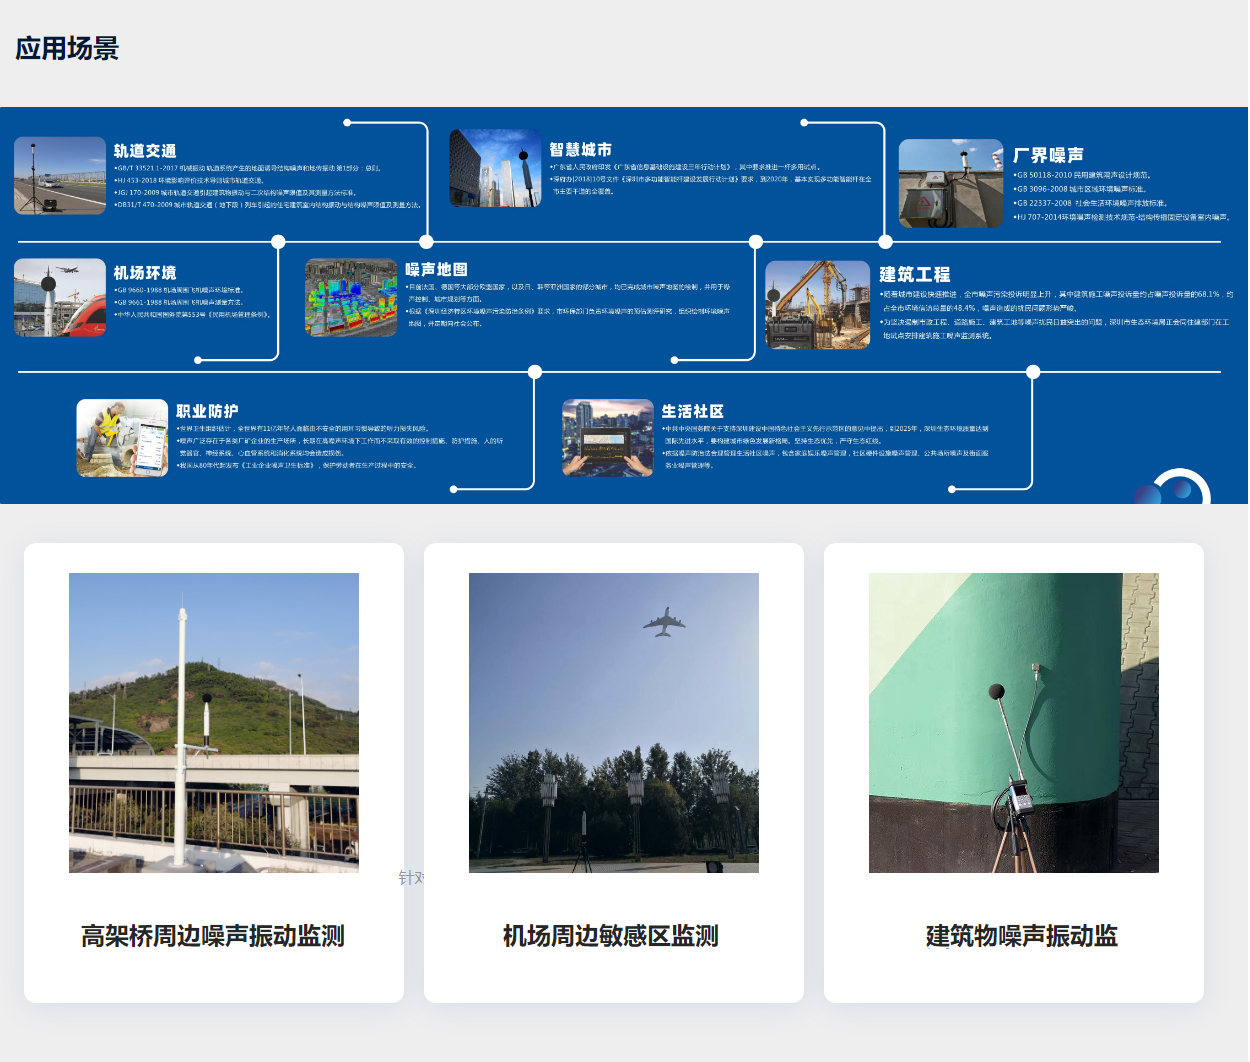Click the 建筑工程 title text
Screen dimensions: 1250x1062
pyautogui.click(x=914, y=275)
